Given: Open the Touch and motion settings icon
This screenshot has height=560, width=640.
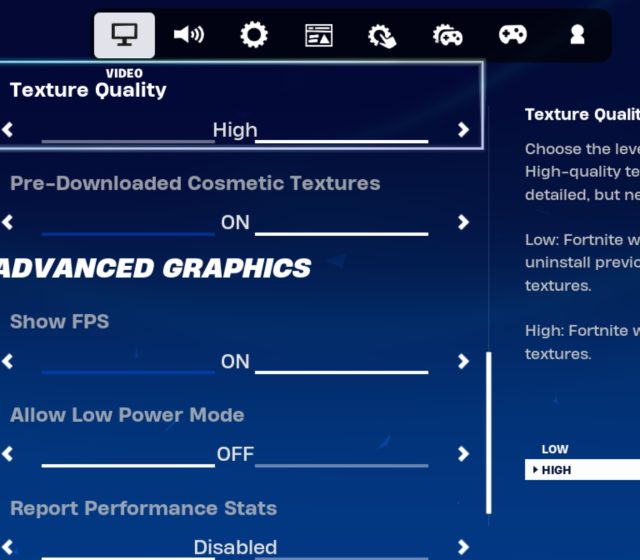Looking at the screenshot, I should (382, 36).
